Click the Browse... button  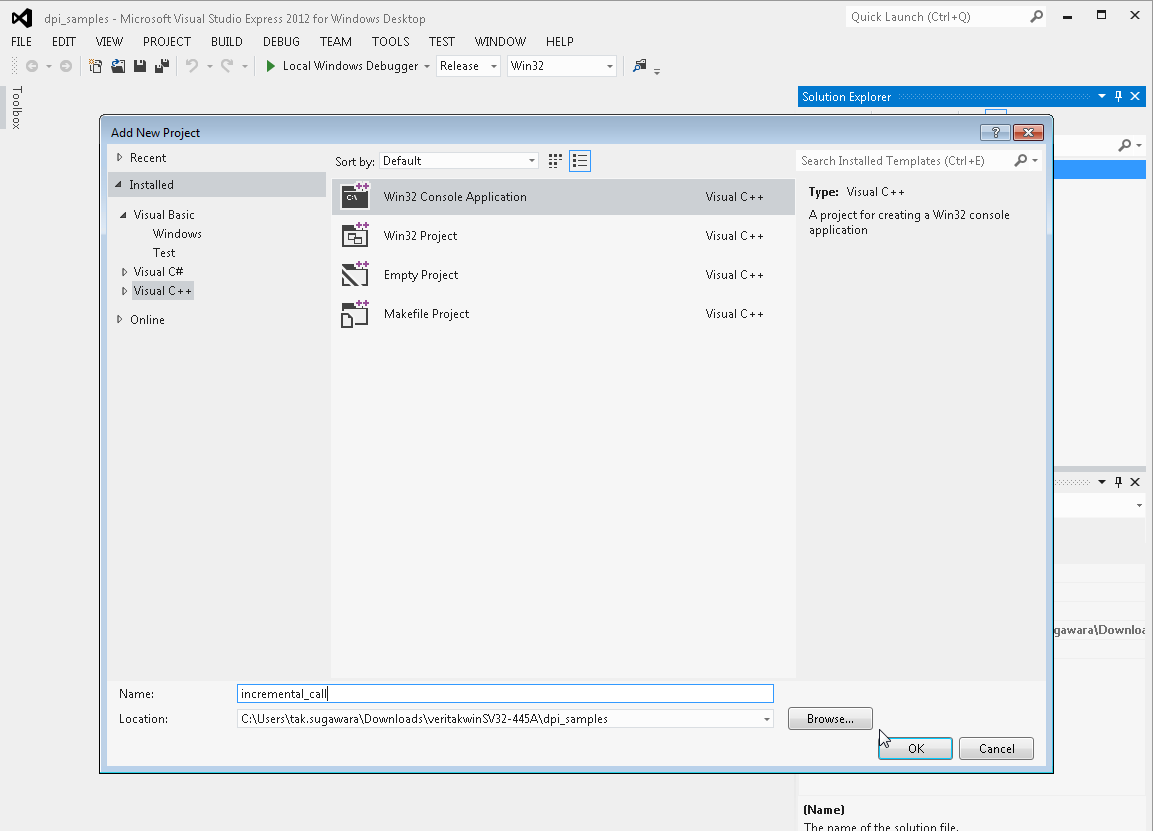(830, 719)
